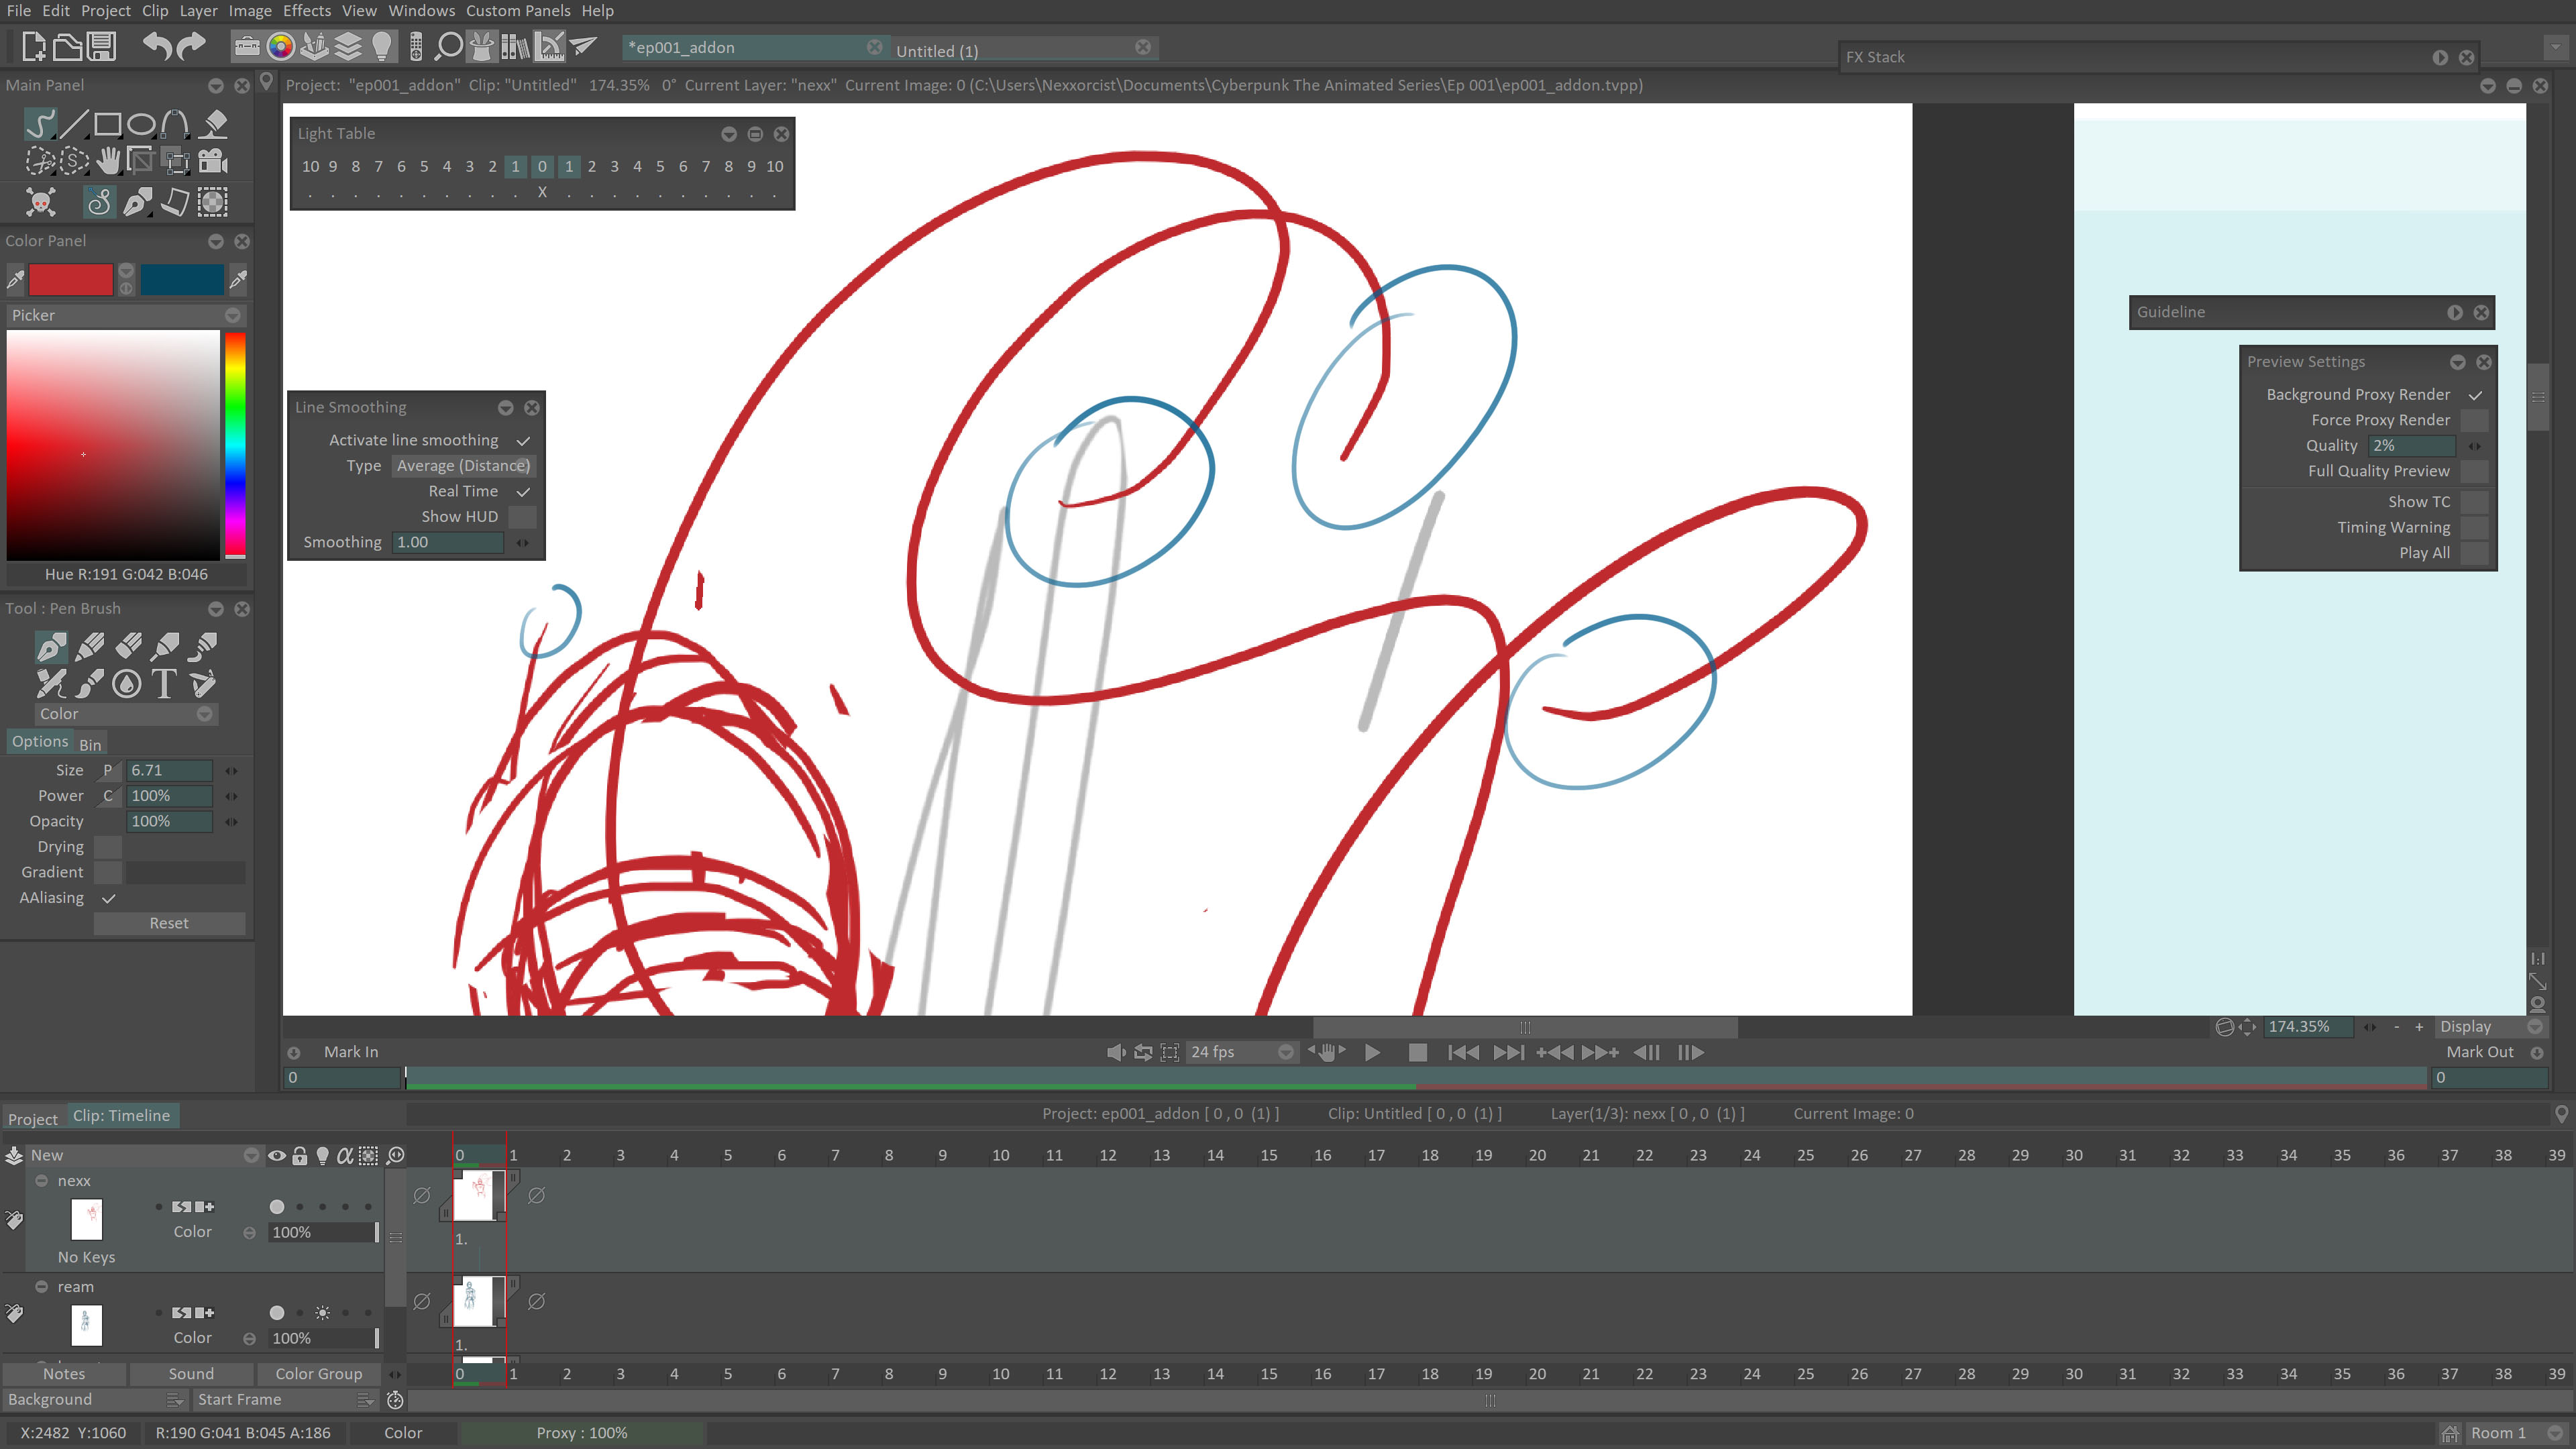Open the Custom Panels menu
Screen dimensions: 2576x1449
coord(518,11)
